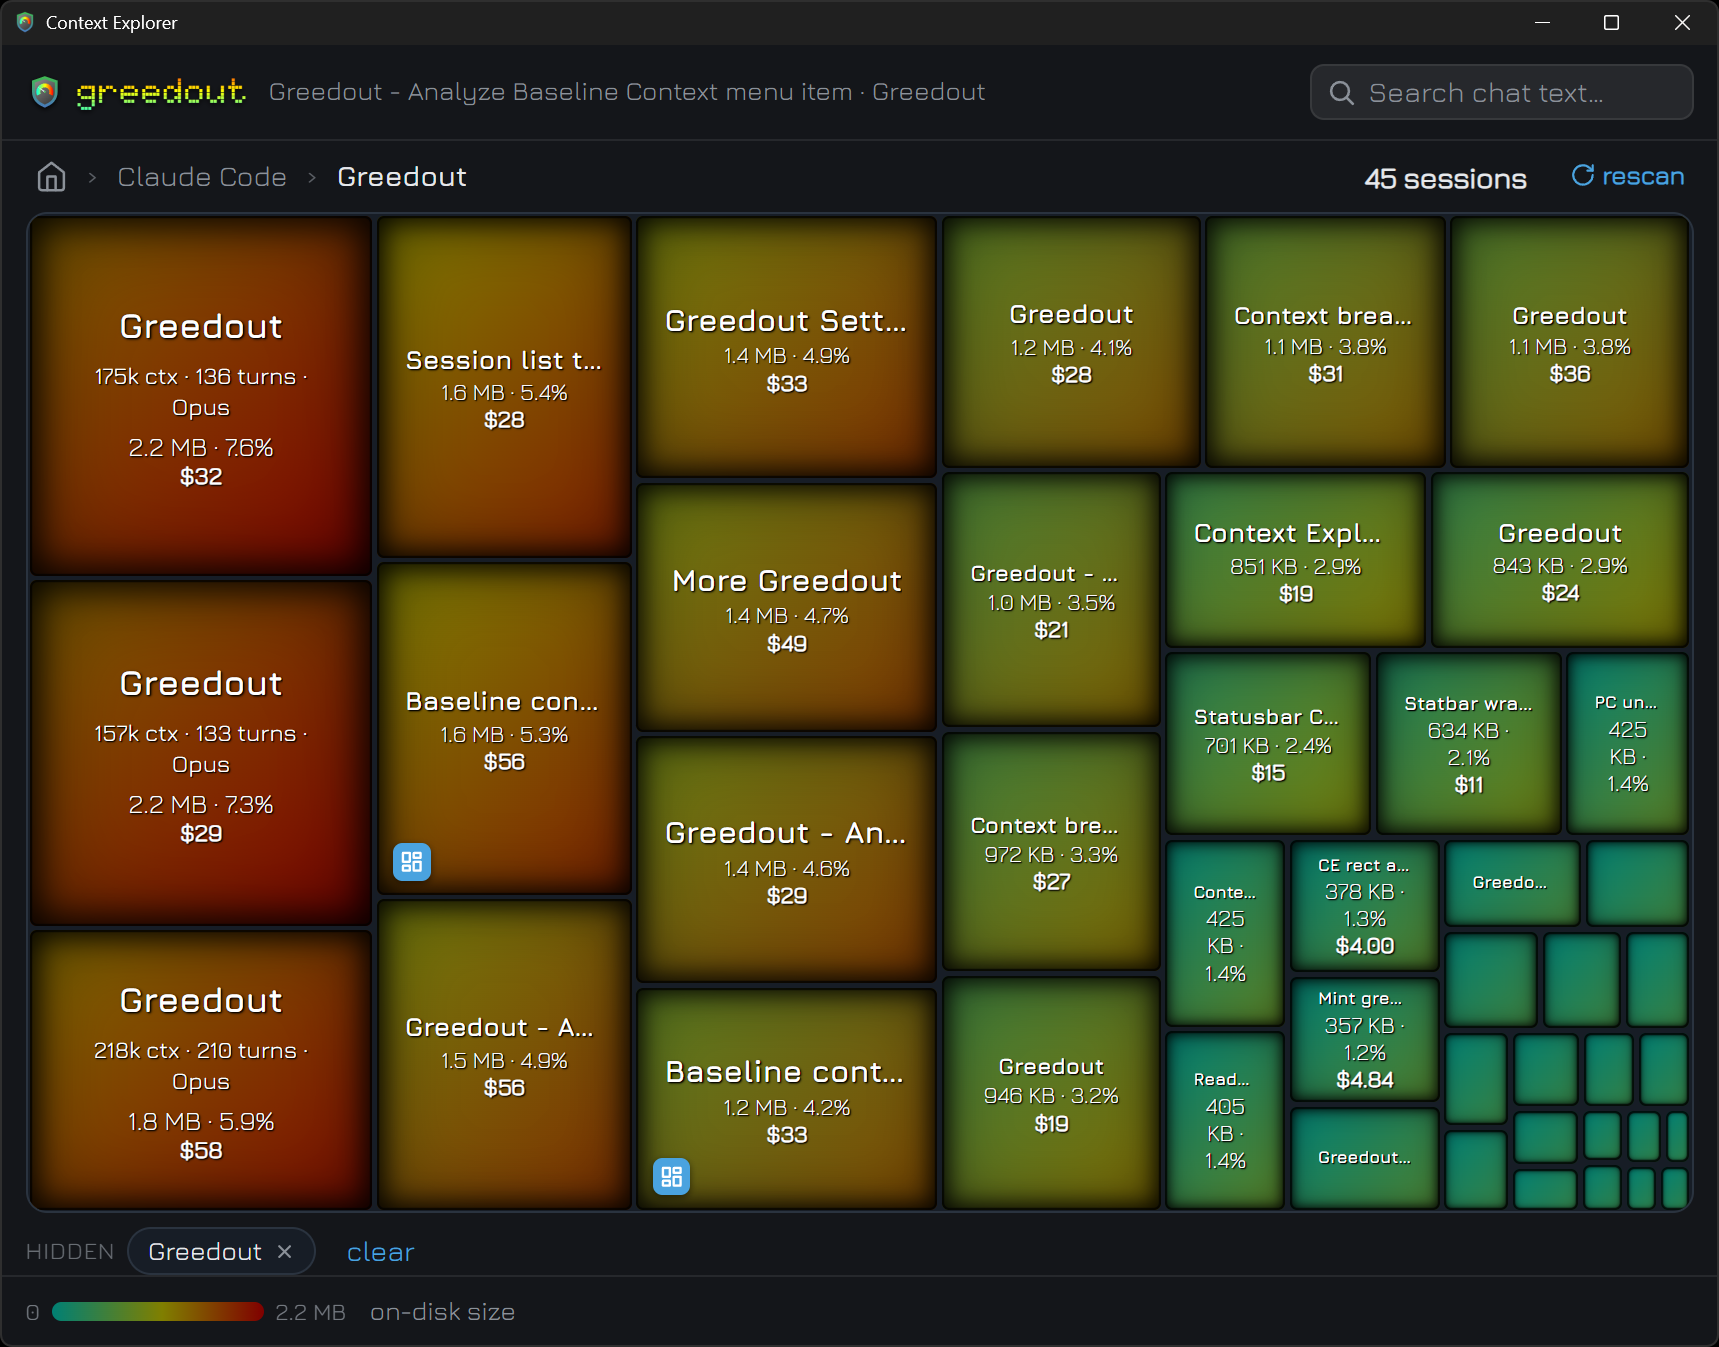The height and width of the screenshot is (1347, 1719).
Task: Click the on-disk size color gradient bar
Action: click(157, 1312)
